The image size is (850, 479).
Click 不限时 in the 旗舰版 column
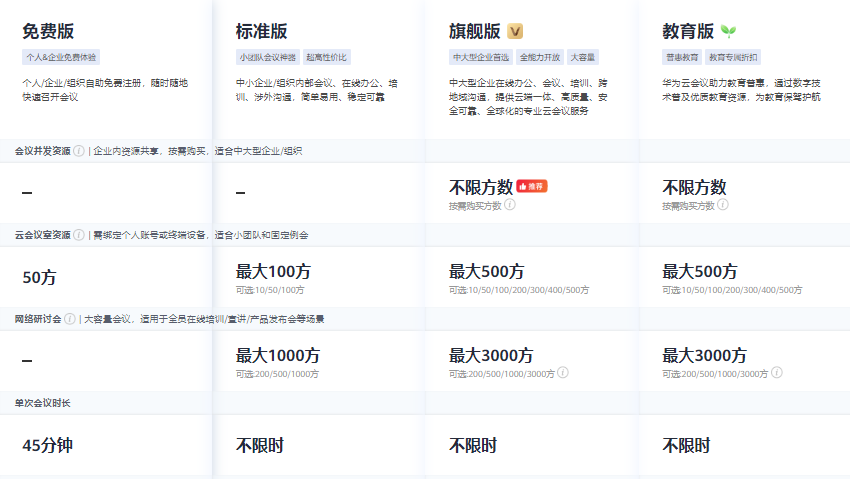pyautogui.click(x=473, y=445)
